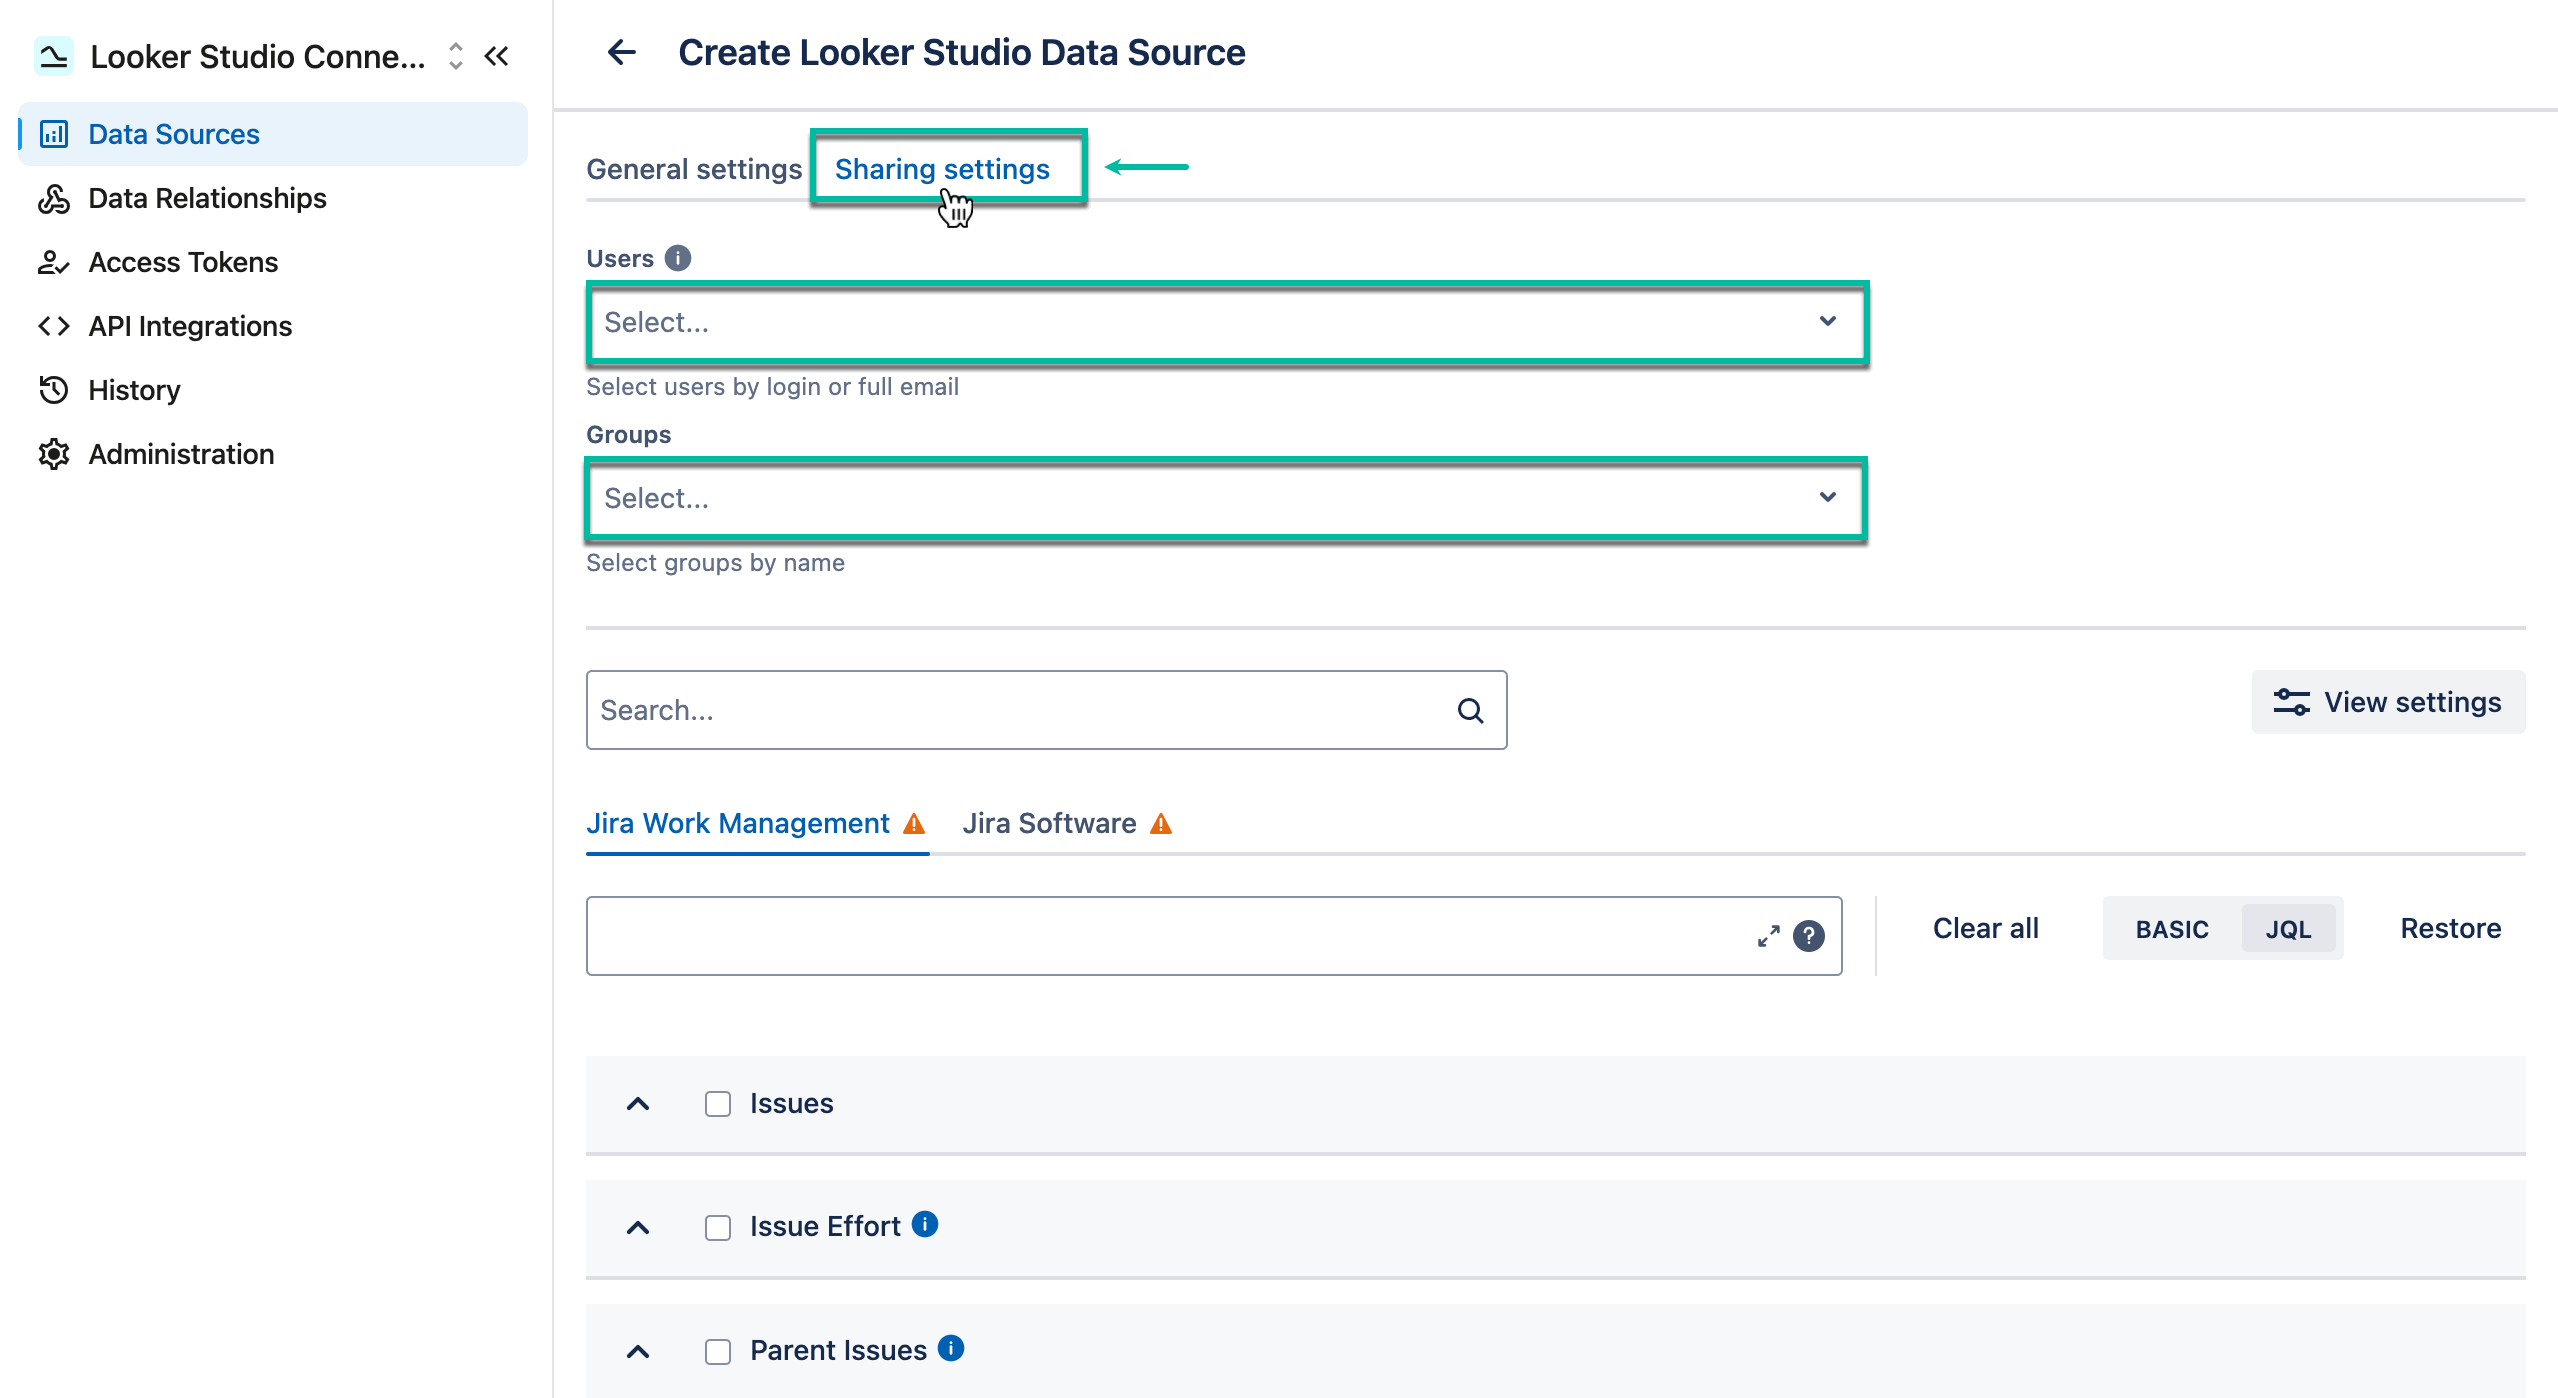Switch to the Jira Software tab
The height and width of the screenshot is (1398, 2558).
tap(1049, 823)
